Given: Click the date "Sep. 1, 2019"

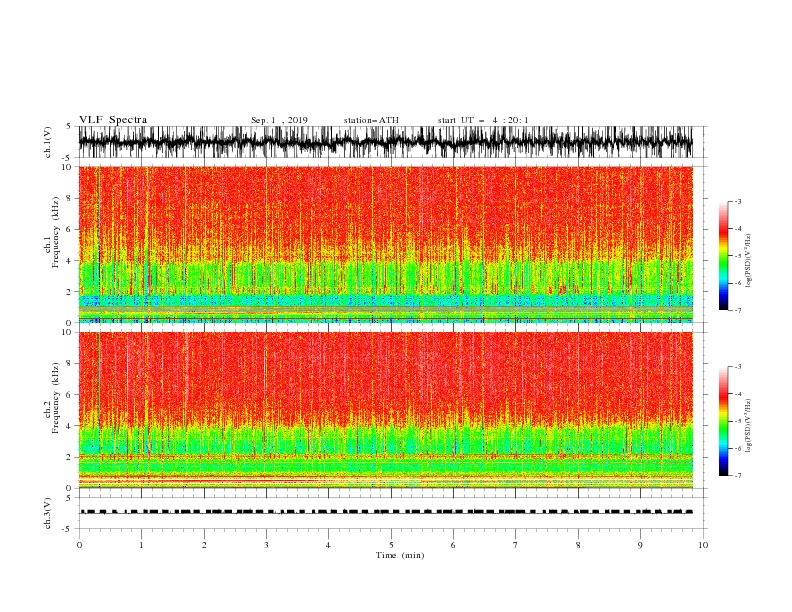Looking at the screenshot, I should (x=279, y=120).
